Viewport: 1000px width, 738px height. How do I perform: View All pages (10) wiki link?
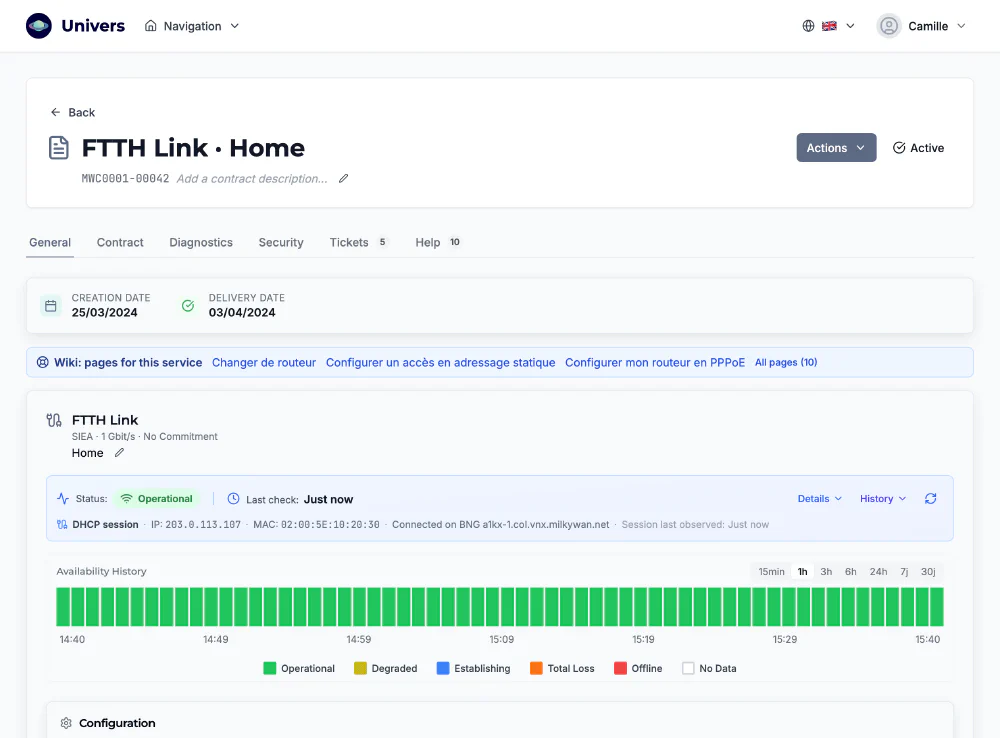pyautogui.click(x=786, y=362)
